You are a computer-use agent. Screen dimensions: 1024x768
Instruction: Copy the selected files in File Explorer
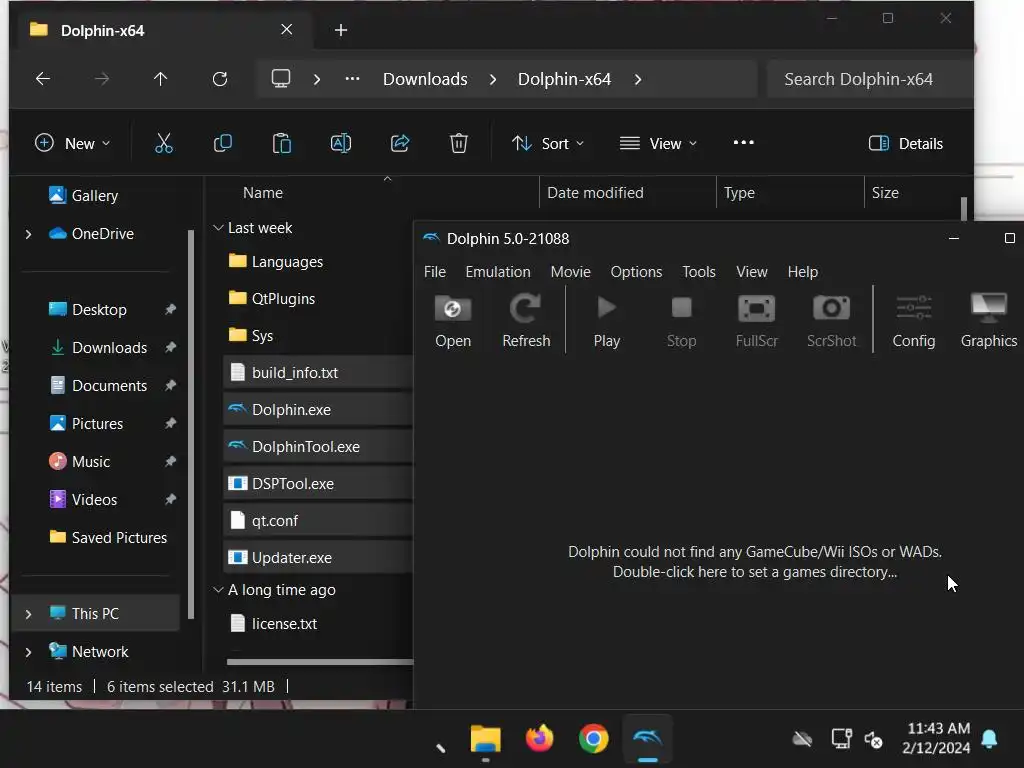click(223, 143)
